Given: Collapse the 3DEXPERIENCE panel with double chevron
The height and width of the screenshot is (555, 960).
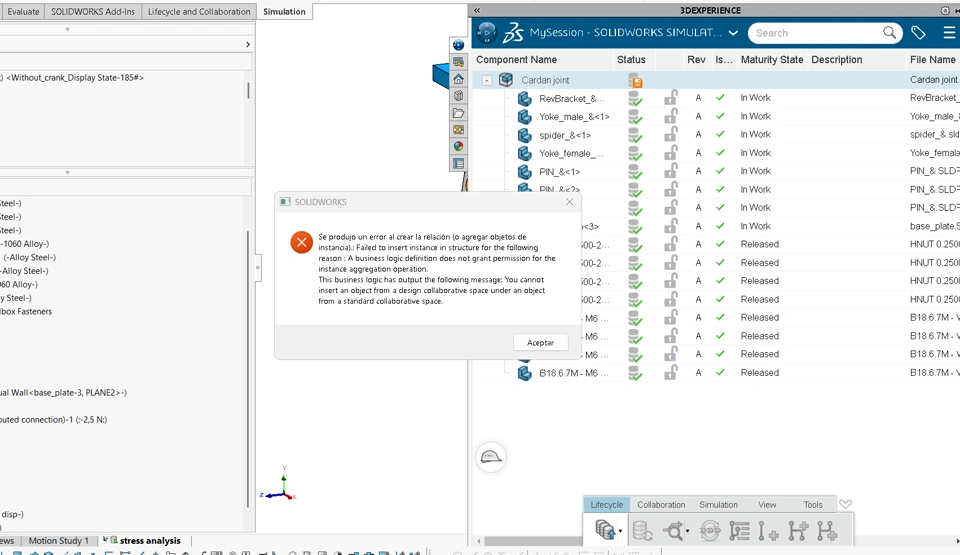Looking at the screenshot, I should (x=477, y=10).
